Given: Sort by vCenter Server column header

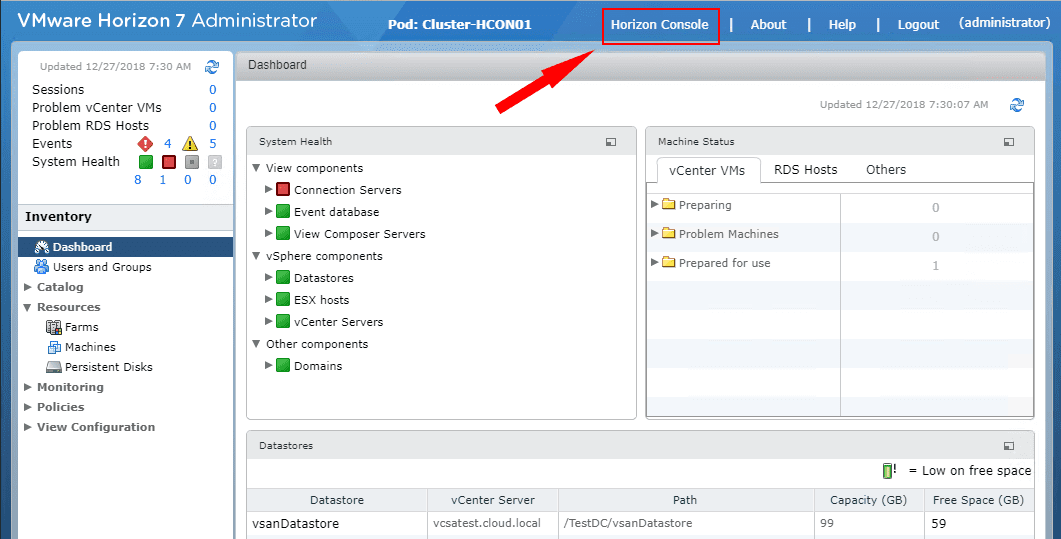Looking at the screenshot, I should click(493, 500).
